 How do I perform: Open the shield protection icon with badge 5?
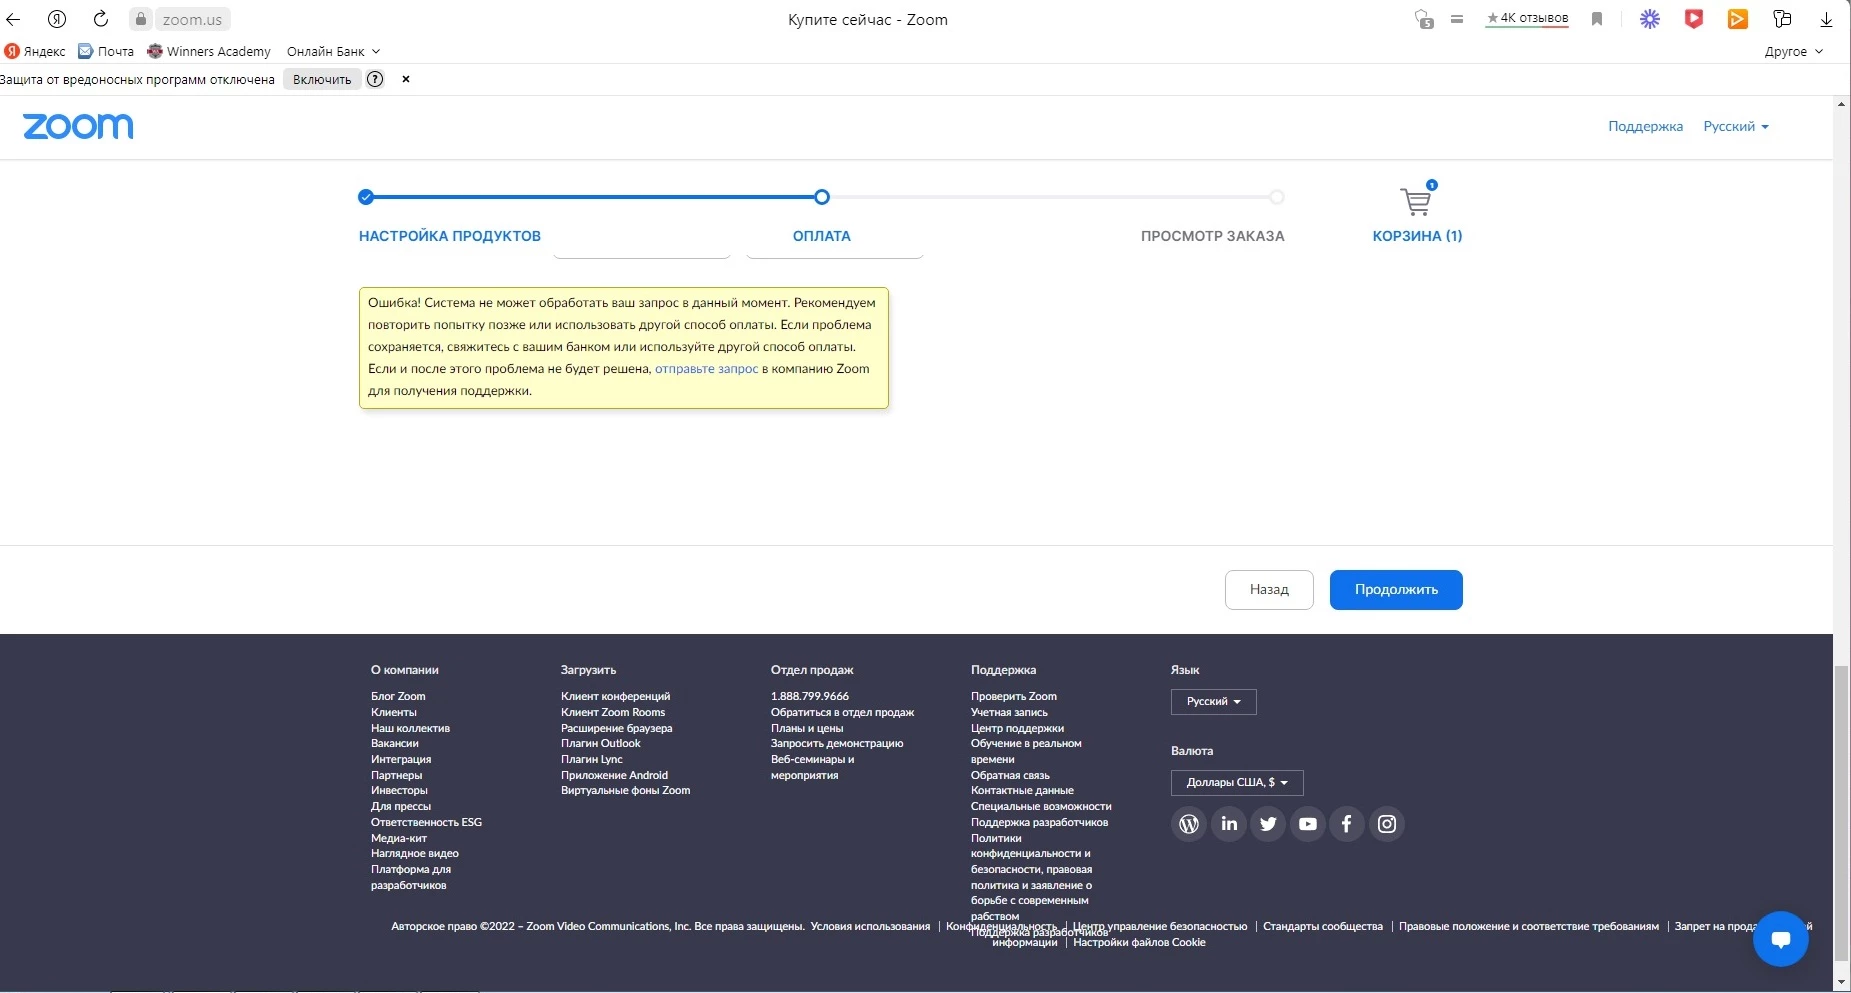(x=1424, y=19)
